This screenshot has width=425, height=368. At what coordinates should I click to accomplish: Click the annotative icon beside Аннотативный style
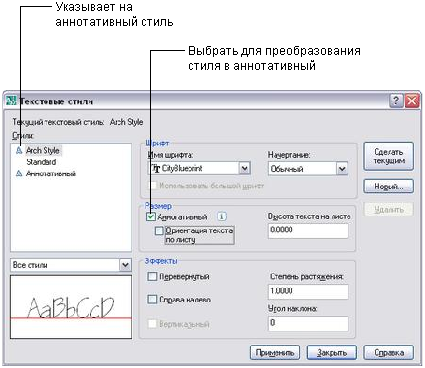(x=19, y=173)
